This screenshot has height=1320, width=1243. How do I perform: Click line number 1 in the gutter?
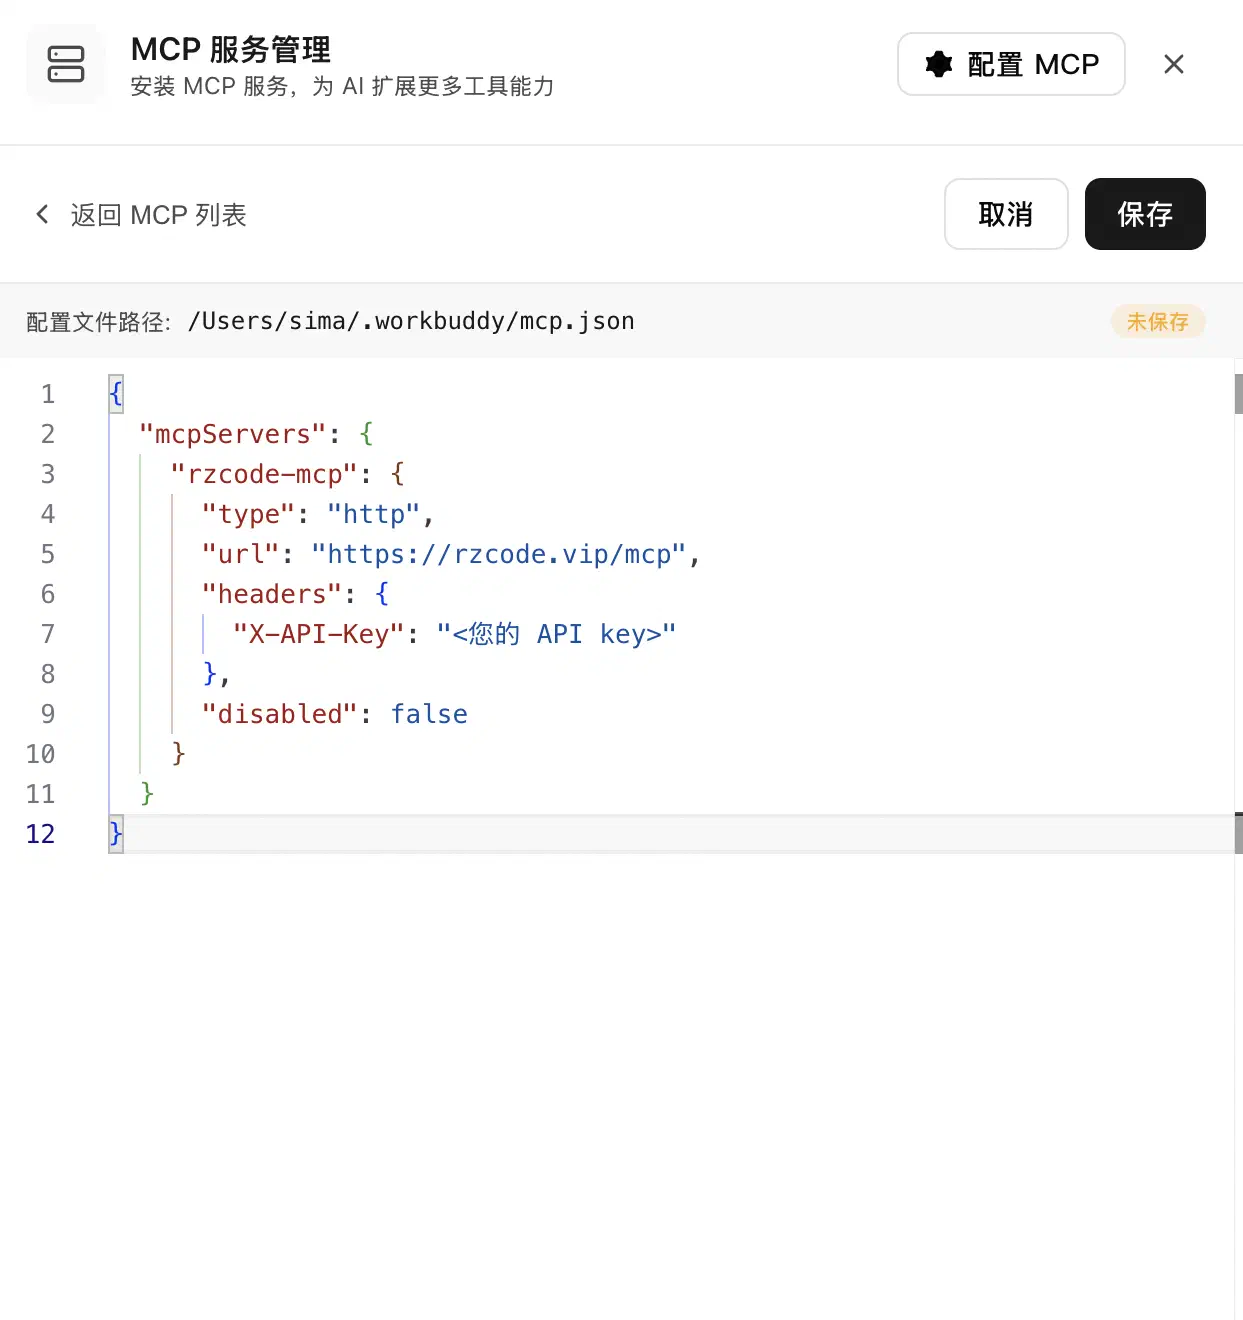47,394
